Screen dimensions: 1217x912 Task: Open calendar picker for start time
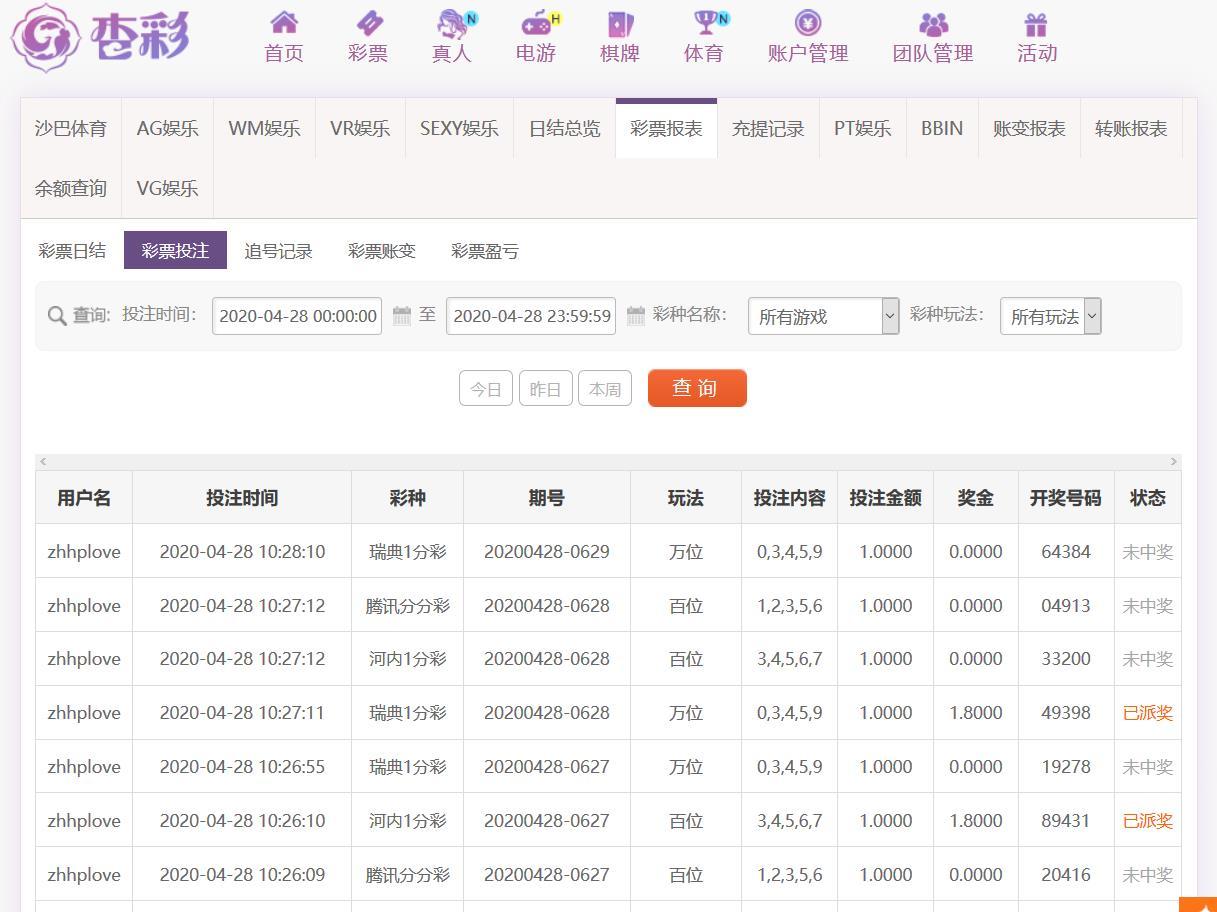[x=402, y=316]
